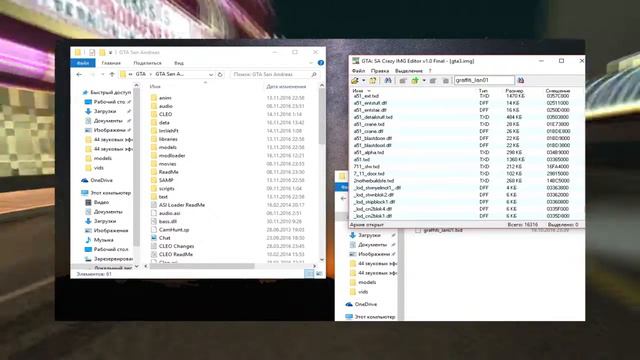Sort by the Смещение column header

point(558,91)
